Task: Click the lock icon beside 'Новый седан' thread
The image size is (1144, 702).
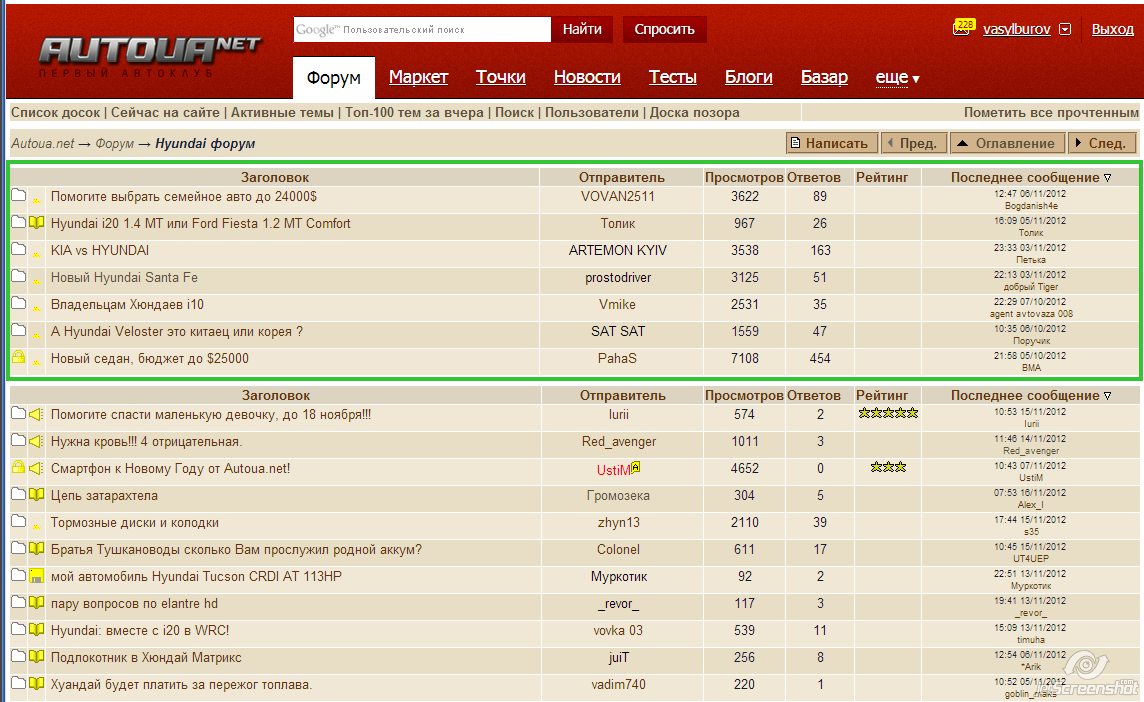Action: tap(18, 358)
